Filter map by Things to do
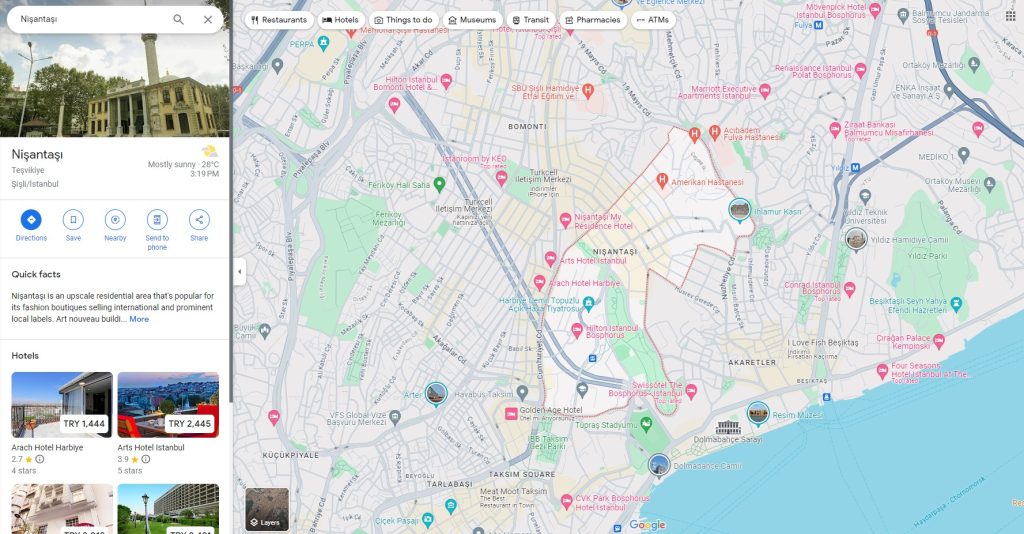 403,20
